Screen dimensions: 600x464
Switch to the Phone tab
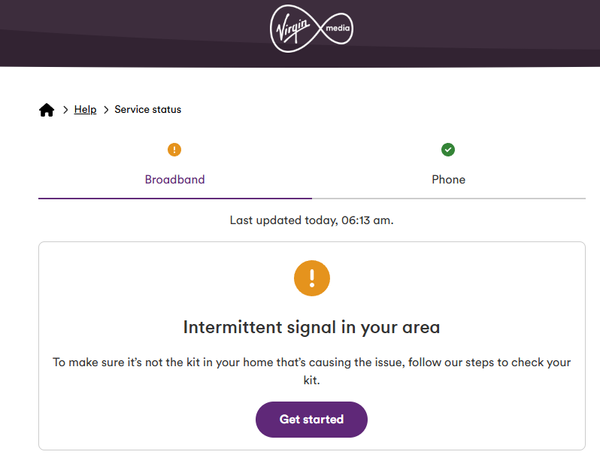[448, 179]
